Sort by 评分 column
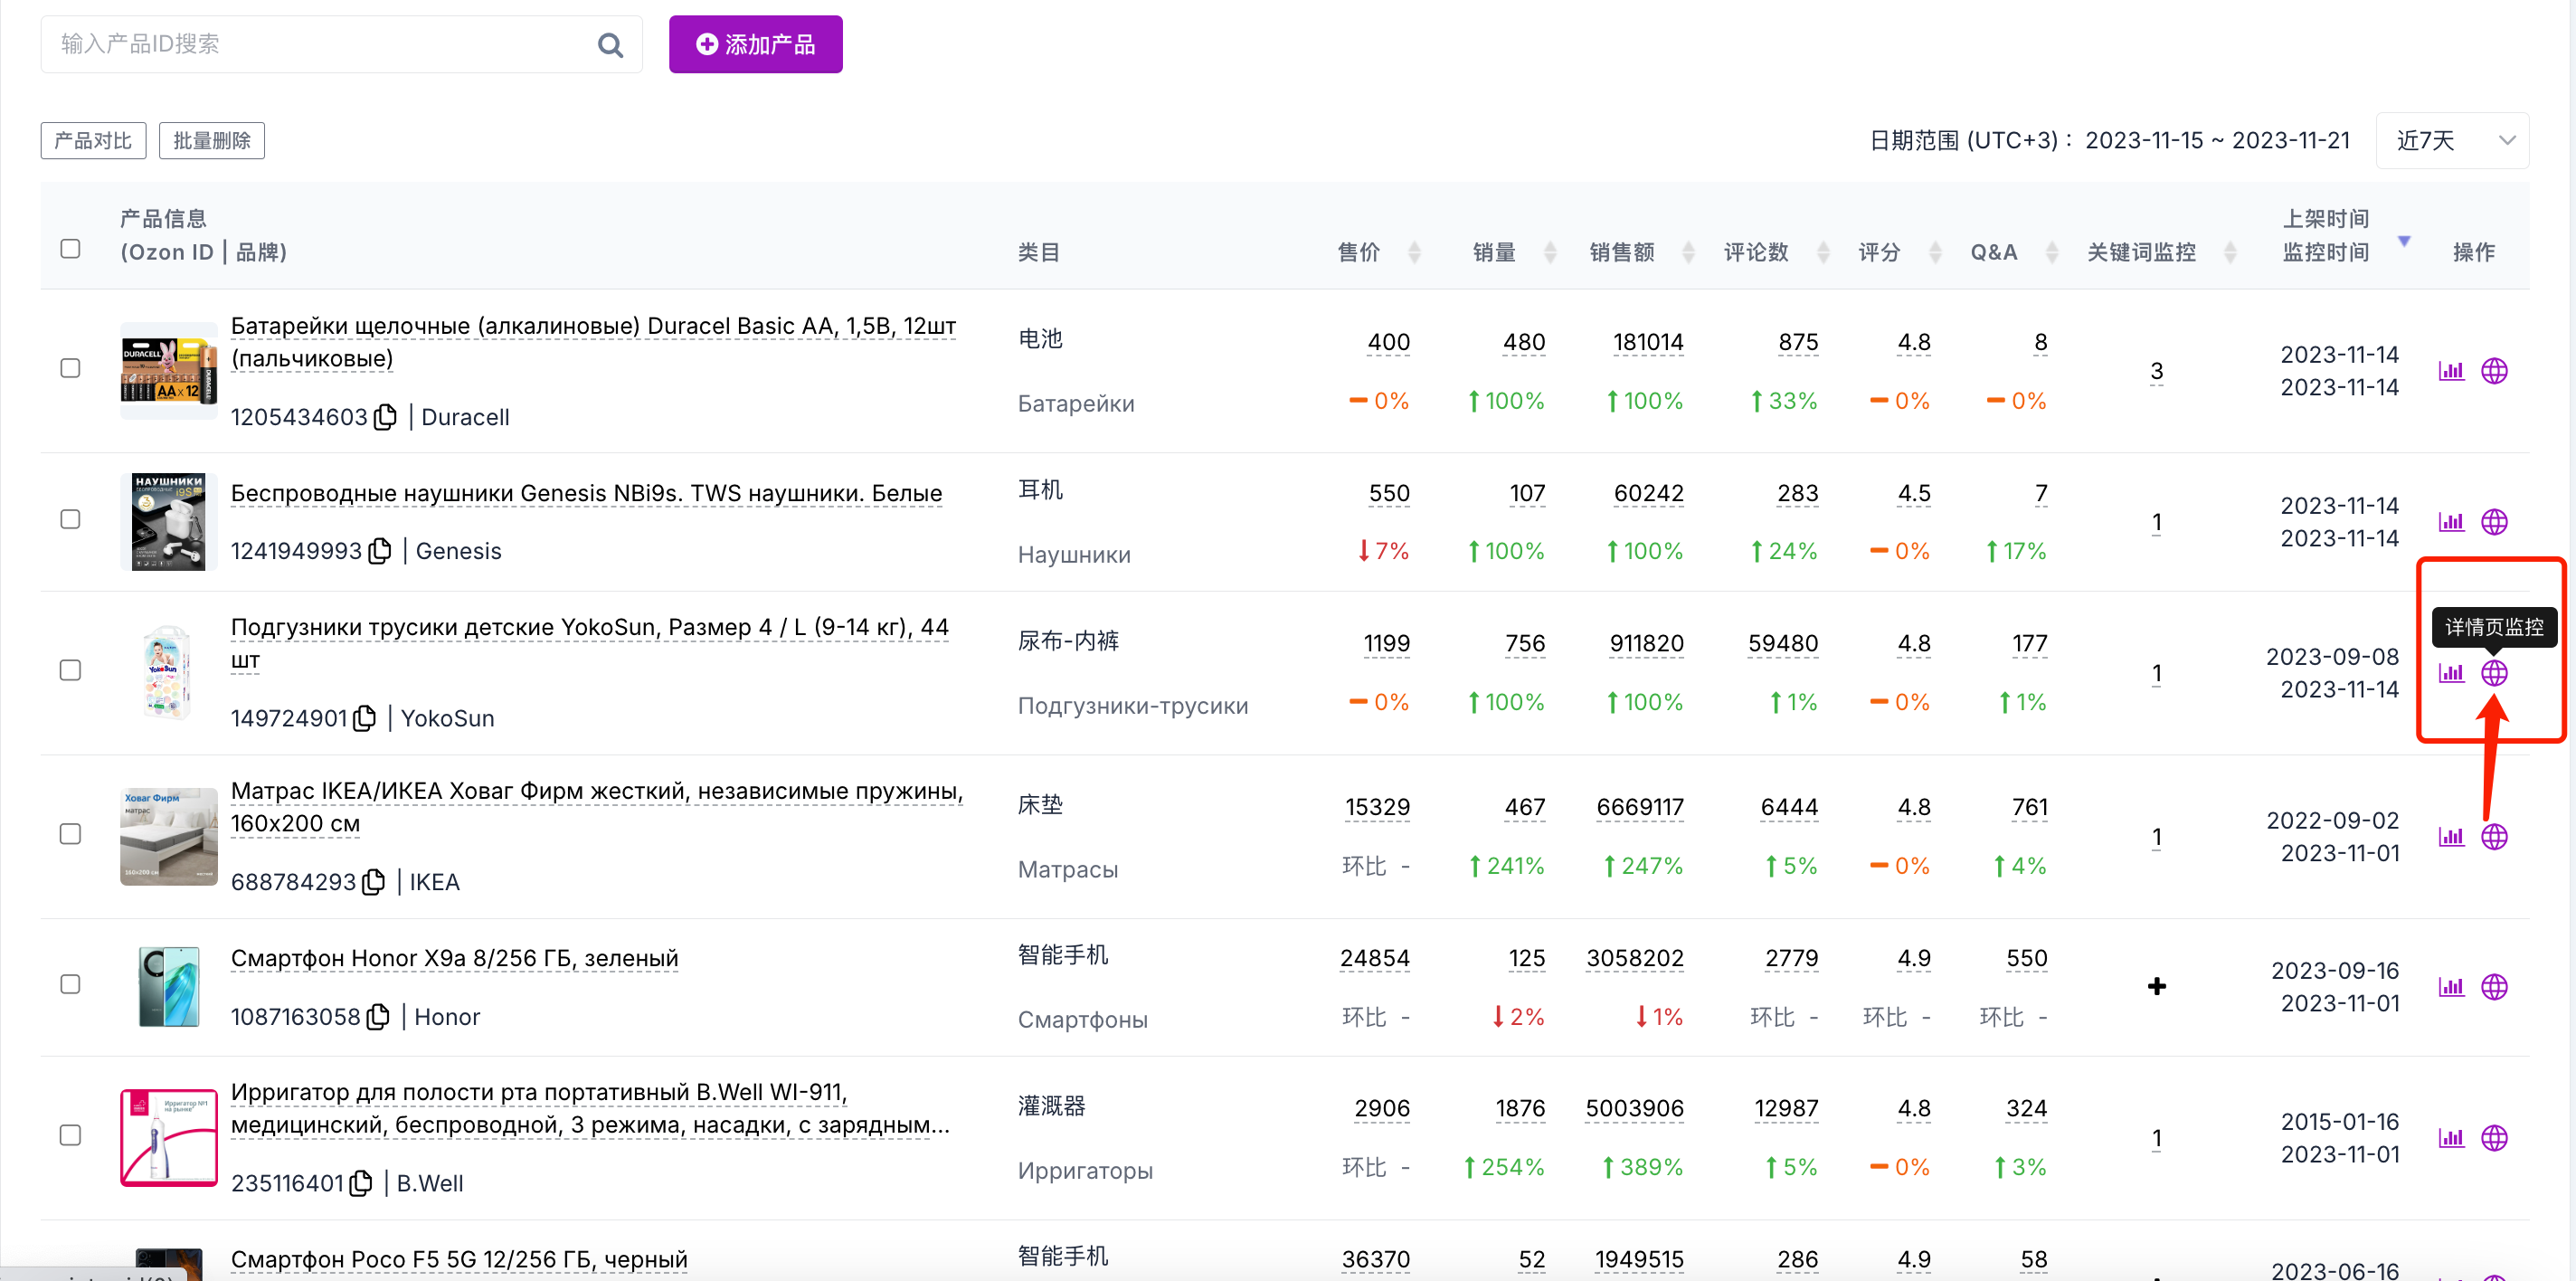 pos(1935,252)
